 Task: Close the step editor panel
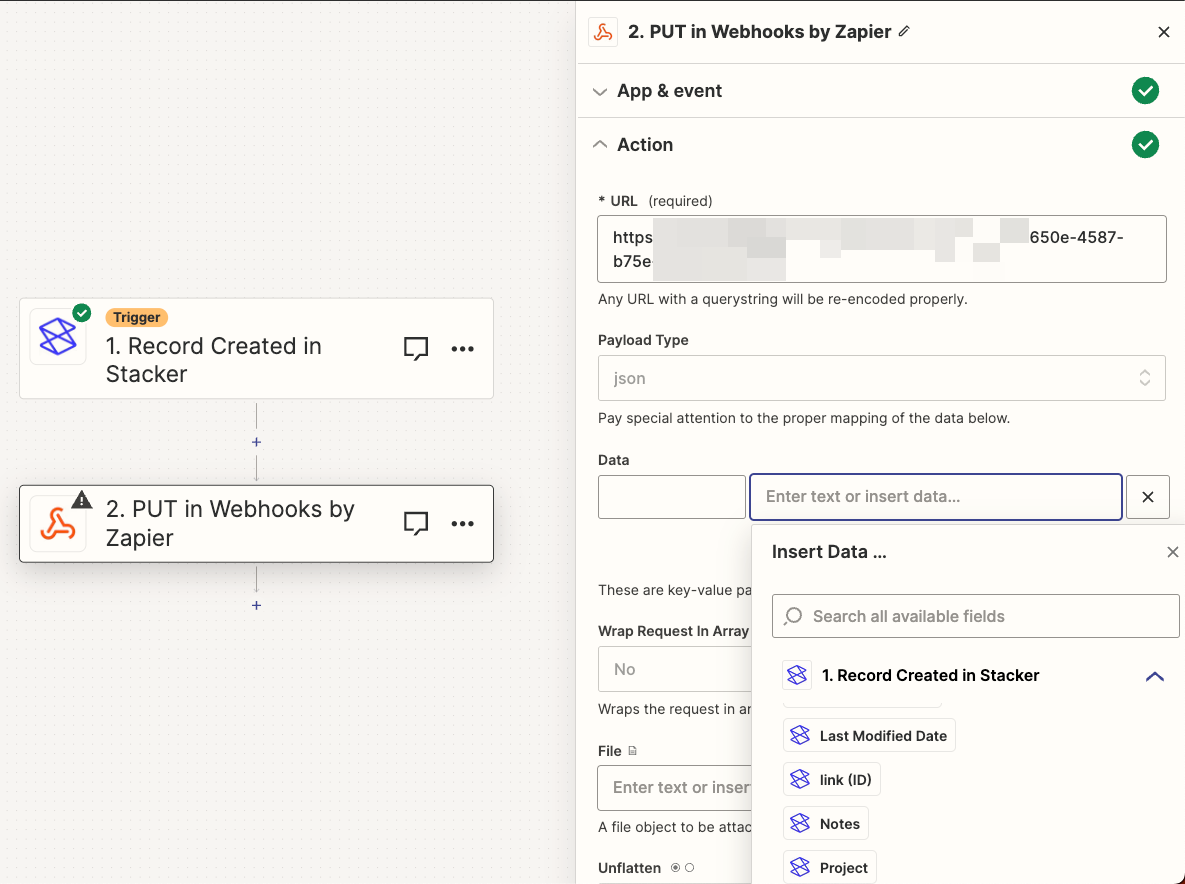tap(1164, 32)
